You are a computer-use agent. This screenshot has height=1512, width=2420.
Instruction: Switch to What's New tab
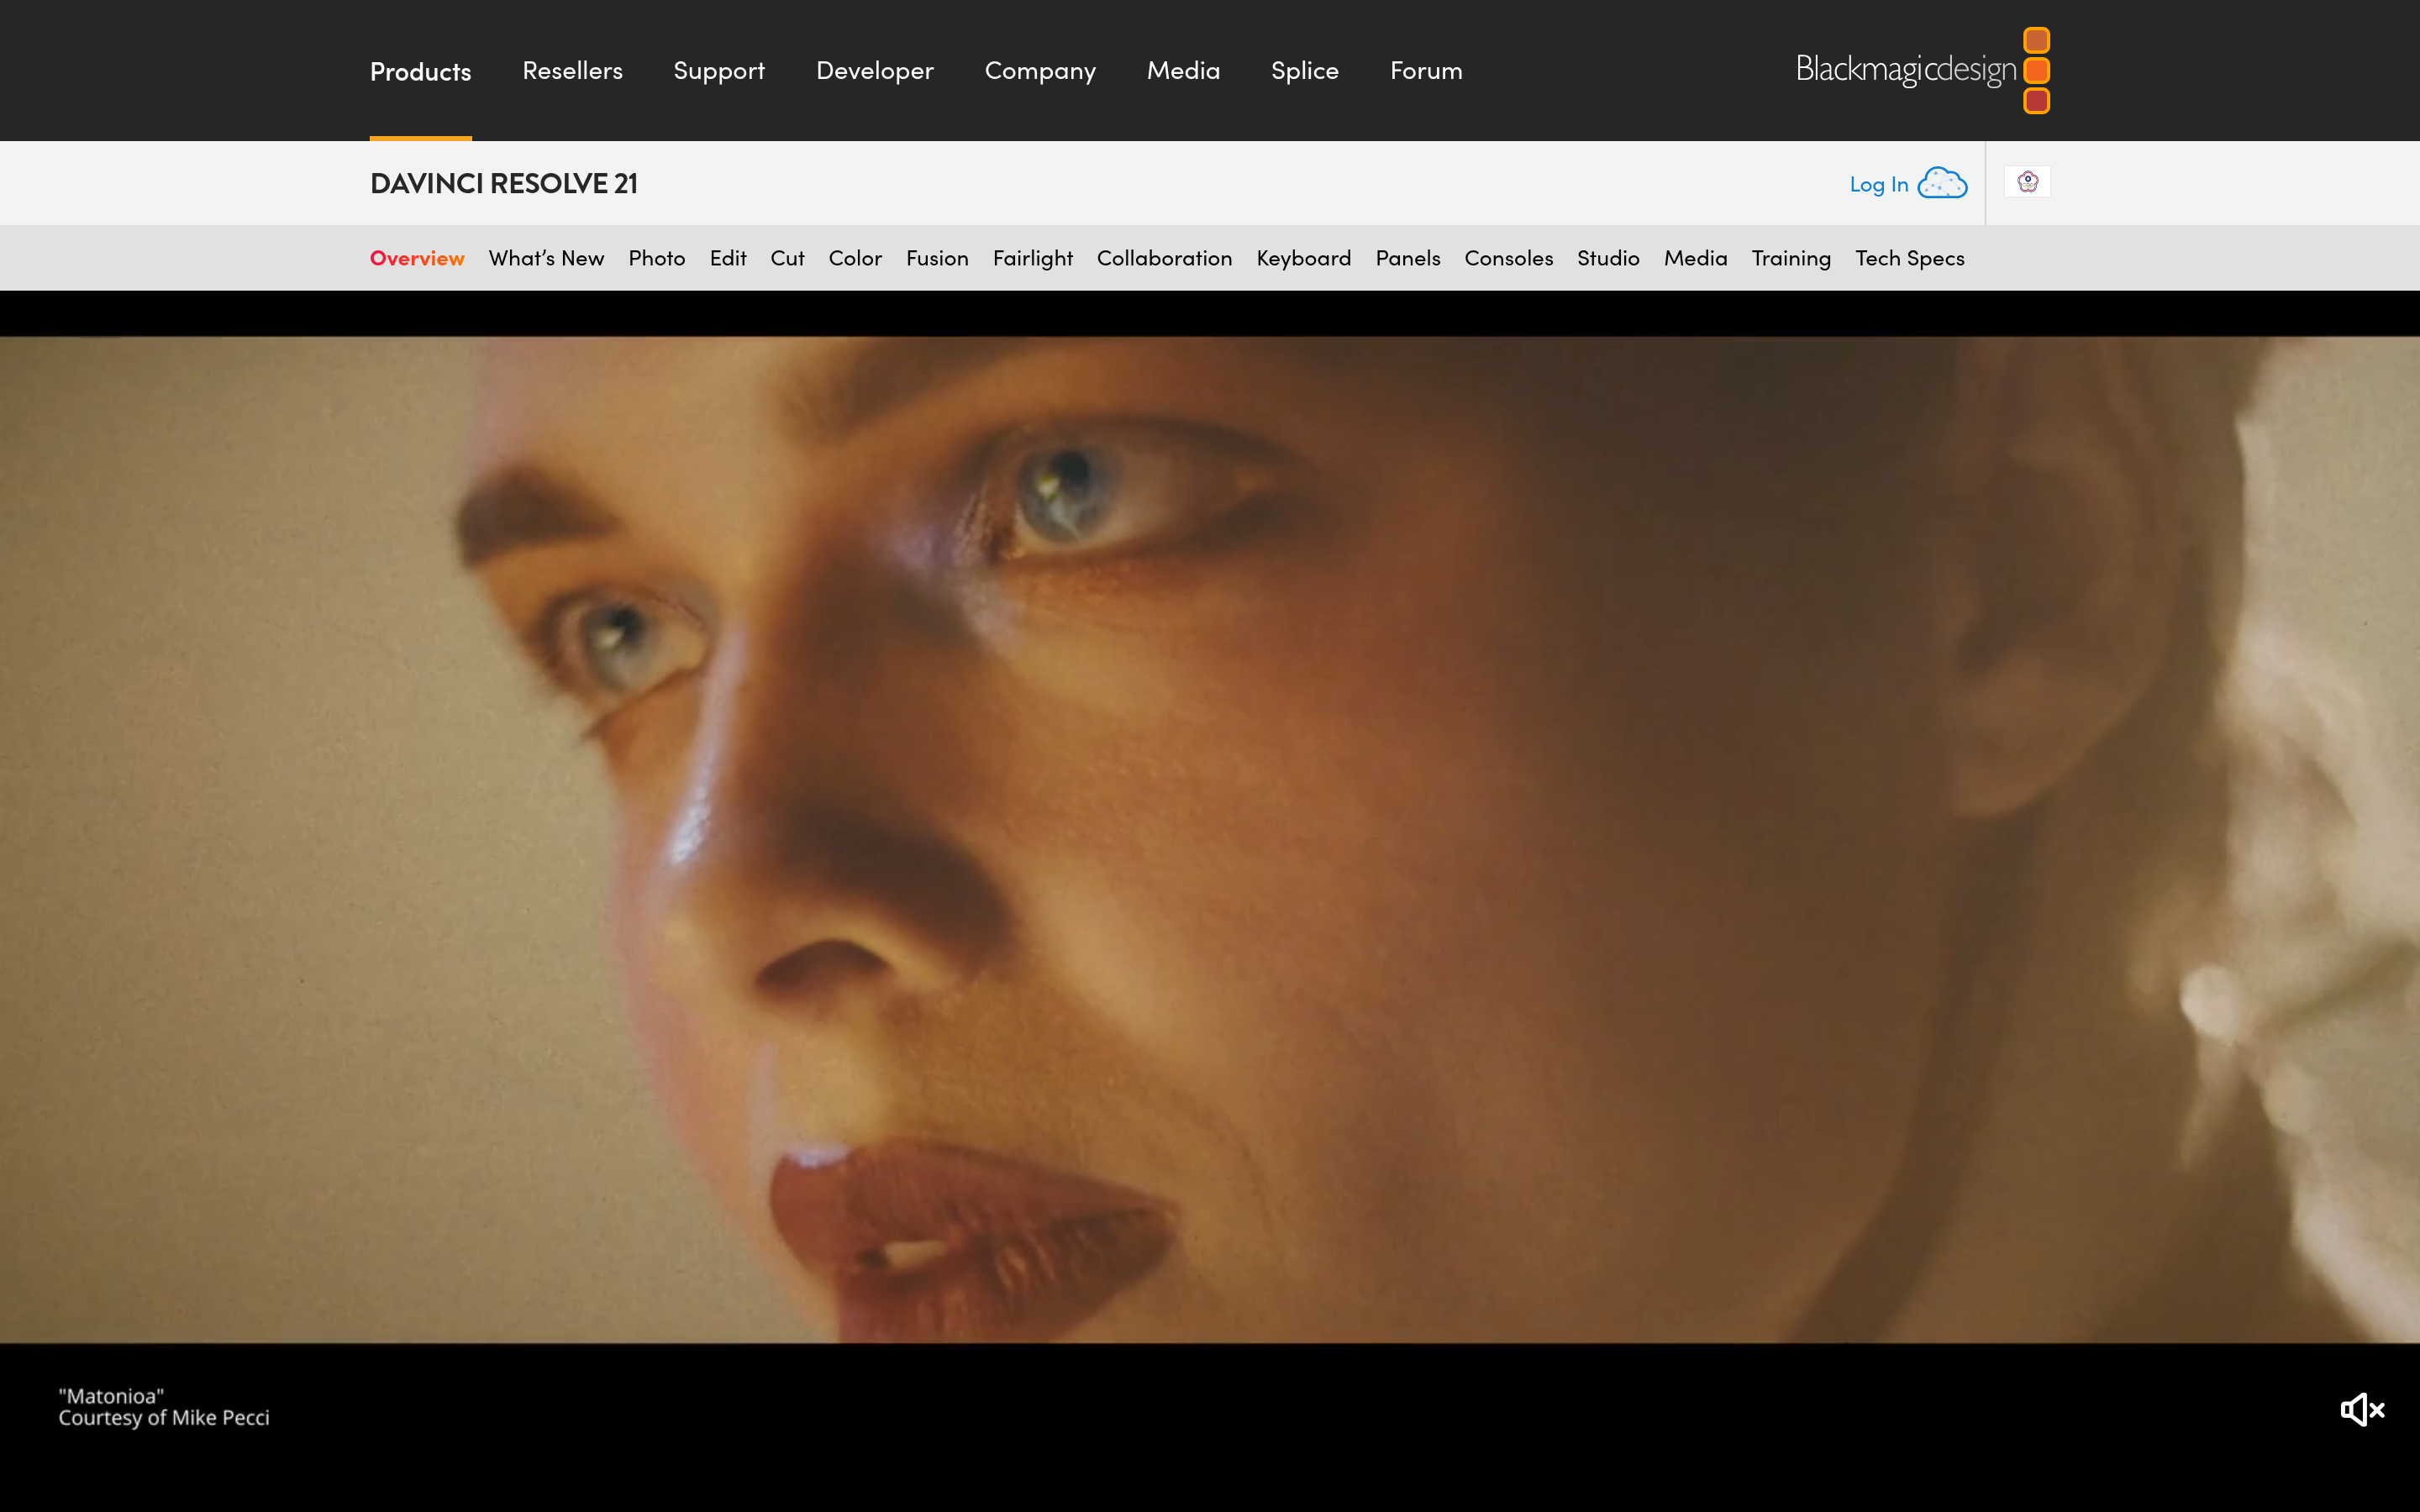[x=546, y=258]
